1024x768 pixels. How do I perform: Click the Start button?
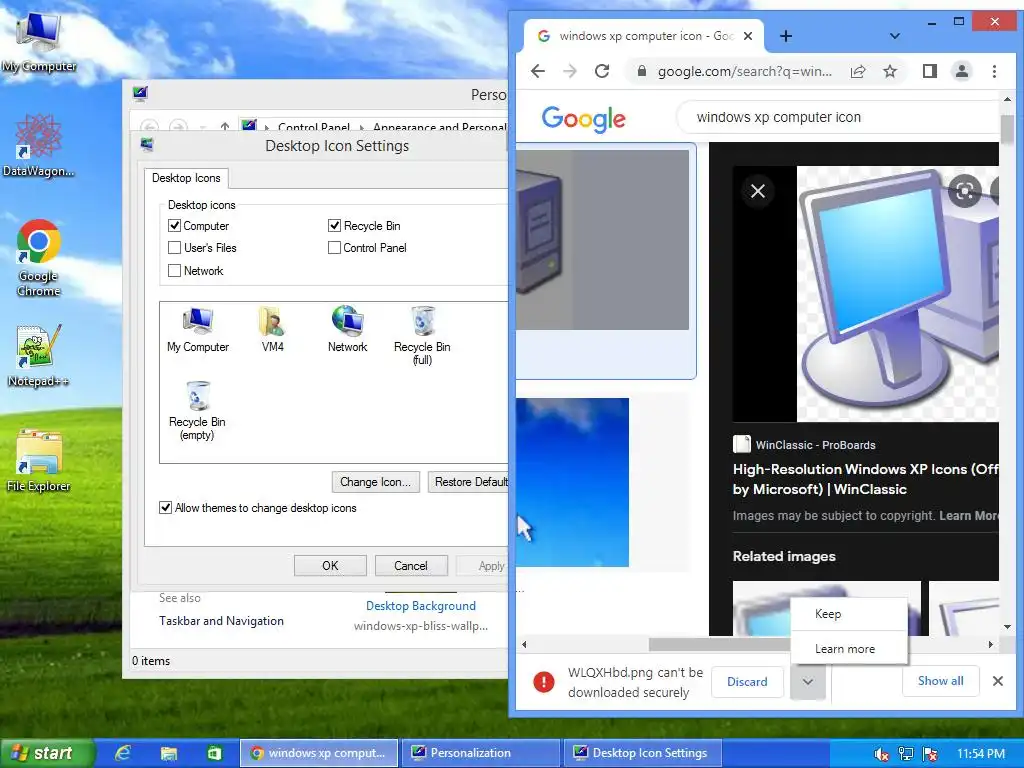click(x=46, y=753)
